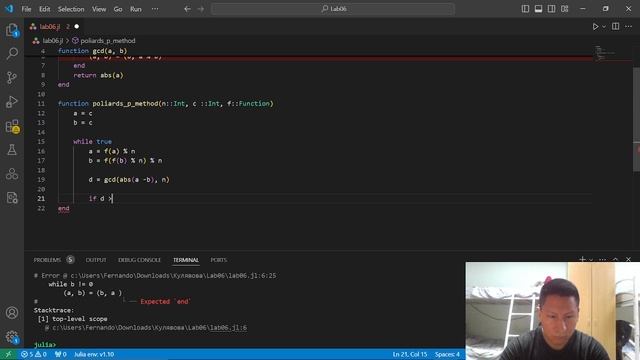Open the Run menu
This screenshot has width=640, height=360.
(x=136, y=9)
